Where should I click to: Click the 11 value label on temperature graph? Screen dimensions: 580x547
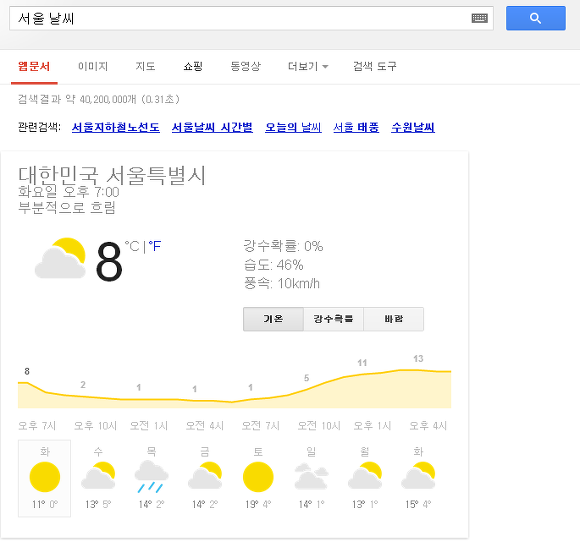[x=362, y=363]
